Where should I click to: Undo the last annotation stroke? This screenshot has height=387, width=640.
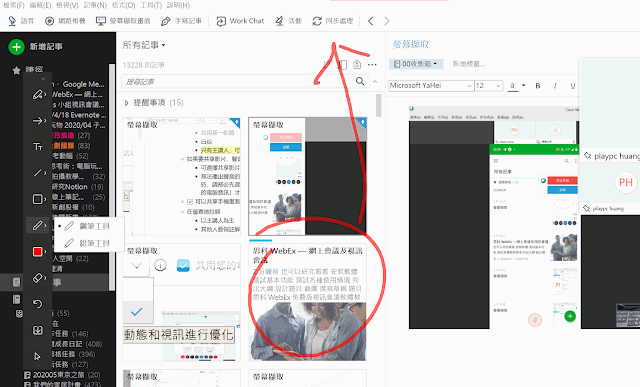pos(38,304)
